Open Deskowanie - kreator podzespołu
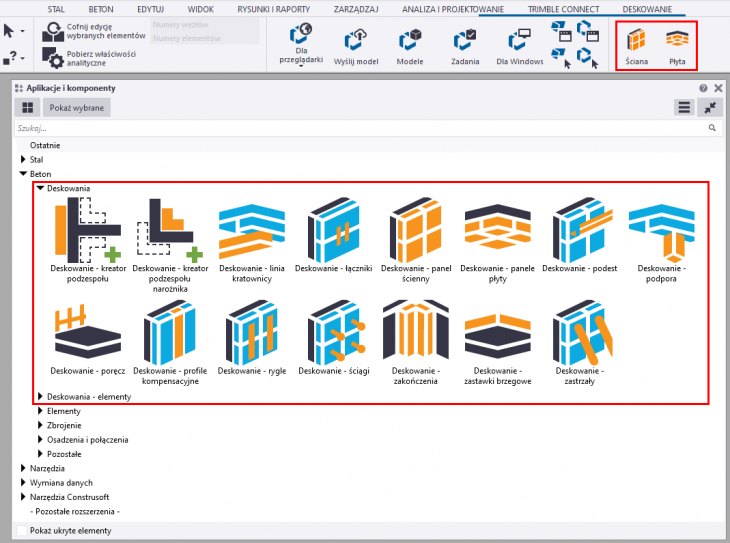This screenshot has width=730, height=543. 86,228
